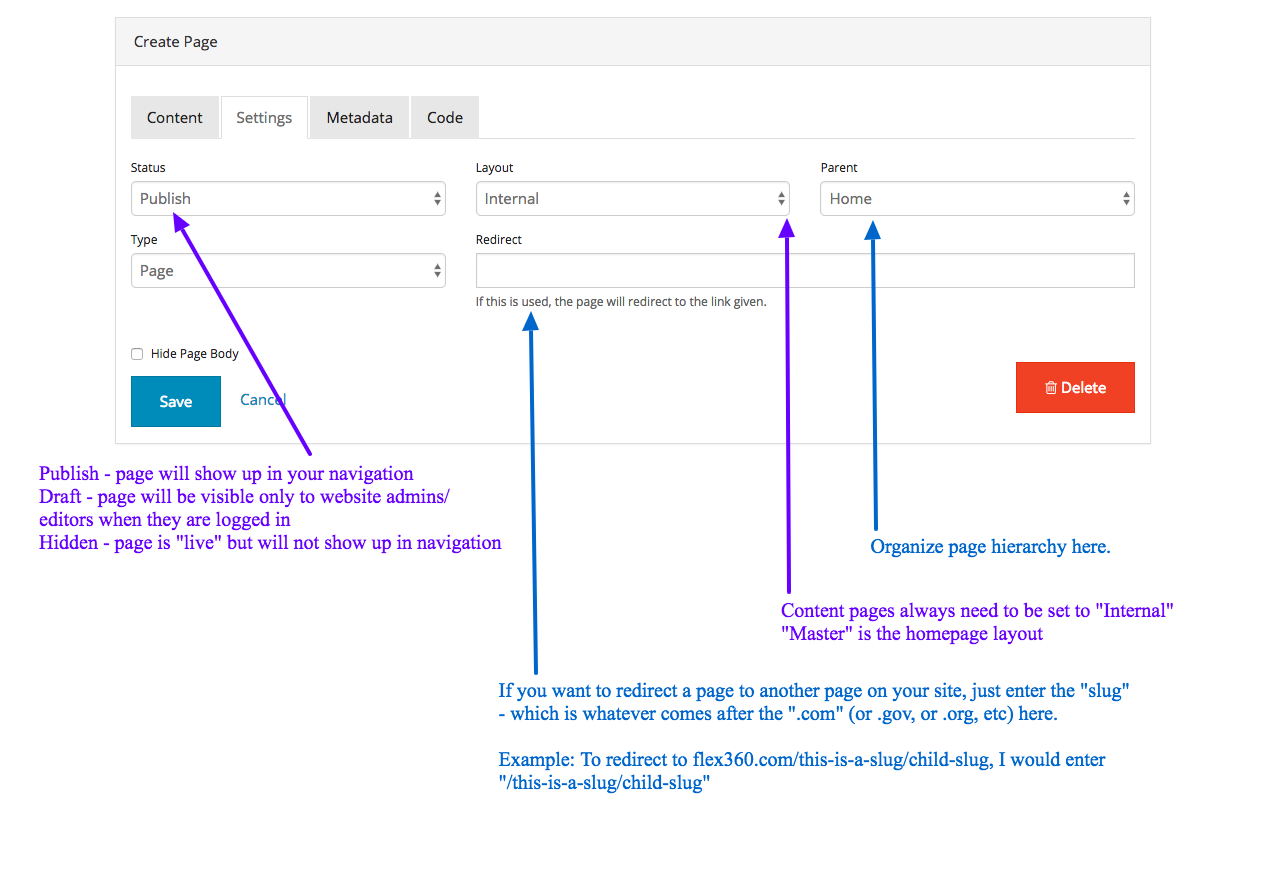Click the Parent field's up-down arrows

1126,199
